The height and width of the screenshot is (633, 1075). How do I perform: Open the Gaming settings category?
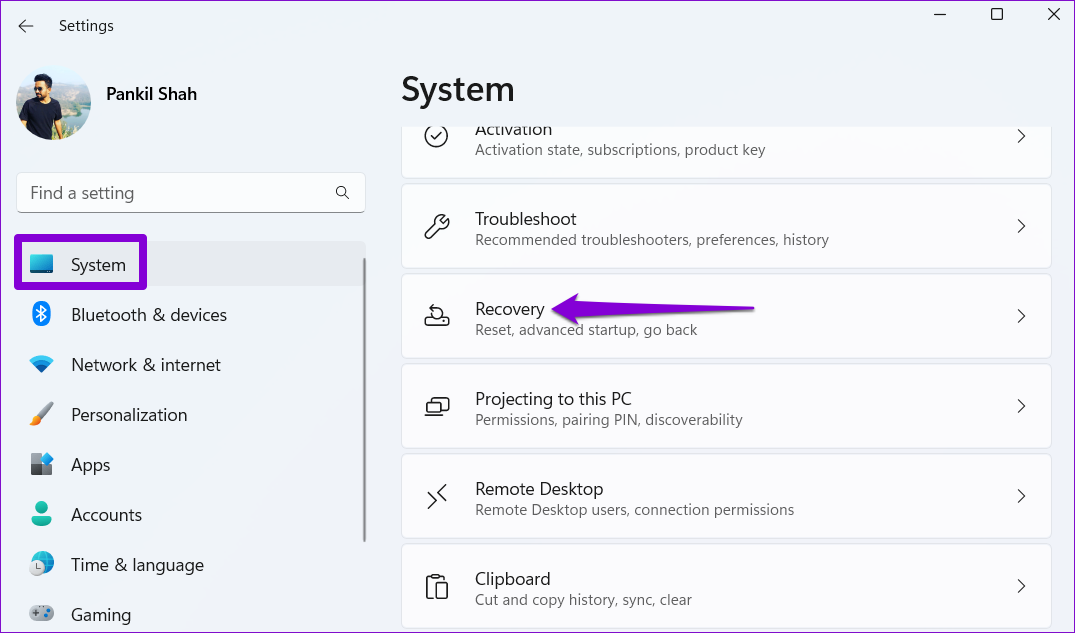coord(100,614)
